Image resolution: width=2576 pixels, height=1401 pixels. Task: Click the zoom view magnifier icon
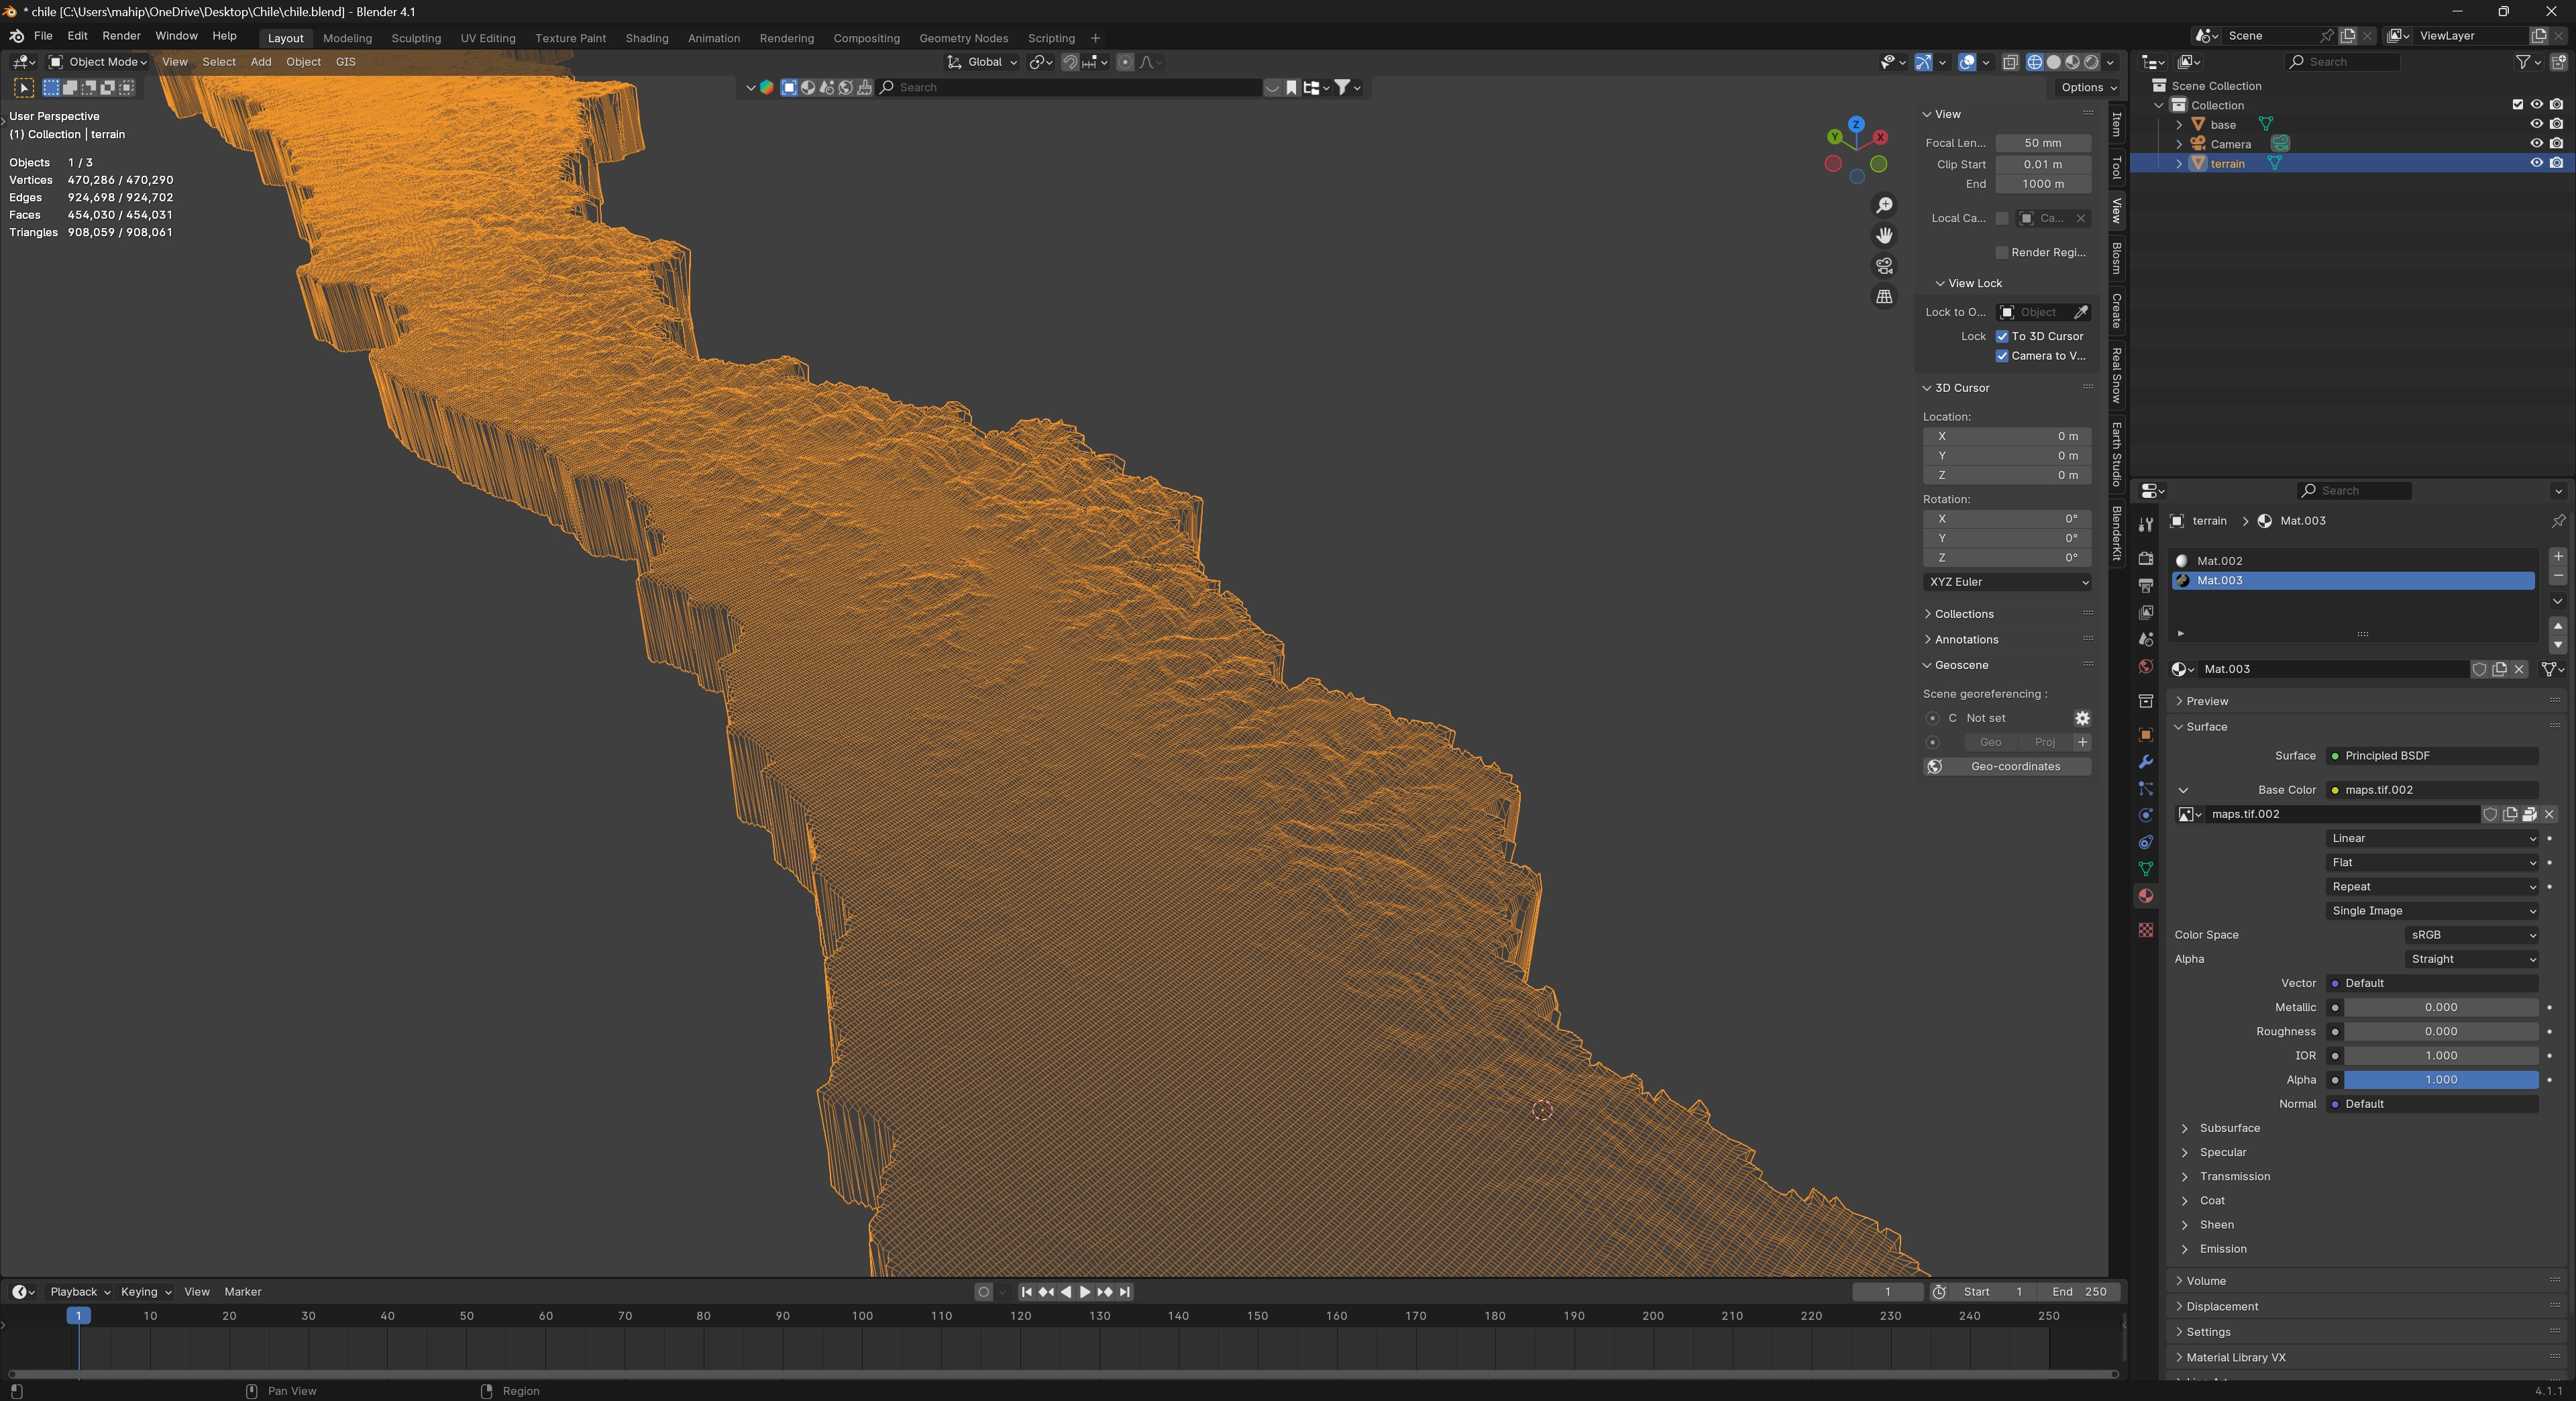[1884, 205]
